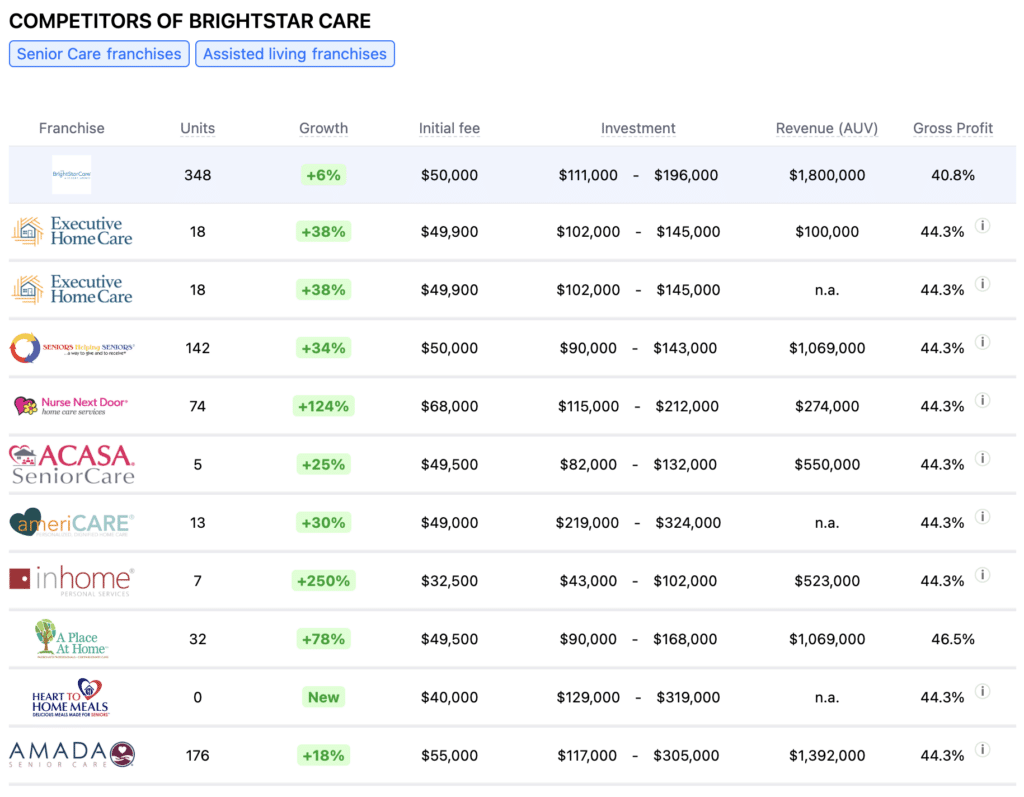Screen dimensions: 1024x797
Task: Click the +34% growth badge
Action: pos(323,348)
